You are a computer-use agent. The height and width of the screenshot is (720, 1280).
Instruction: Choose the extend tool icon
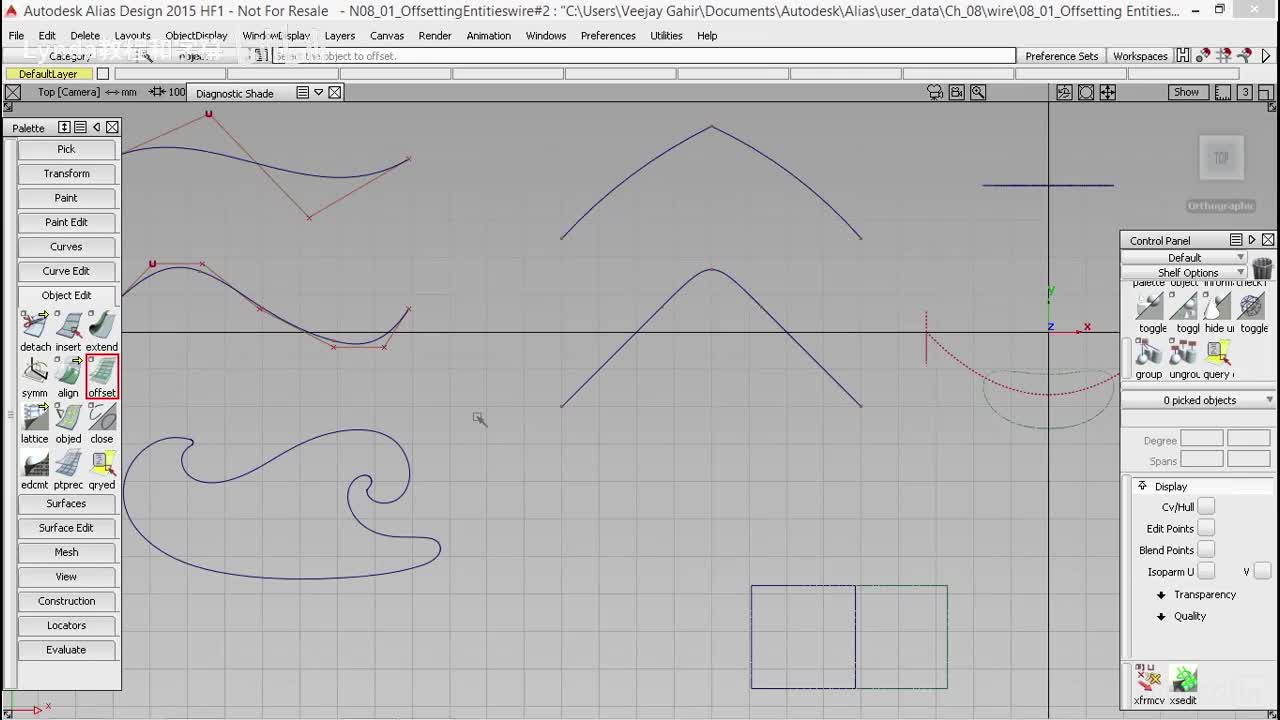[x=102, y=325]
